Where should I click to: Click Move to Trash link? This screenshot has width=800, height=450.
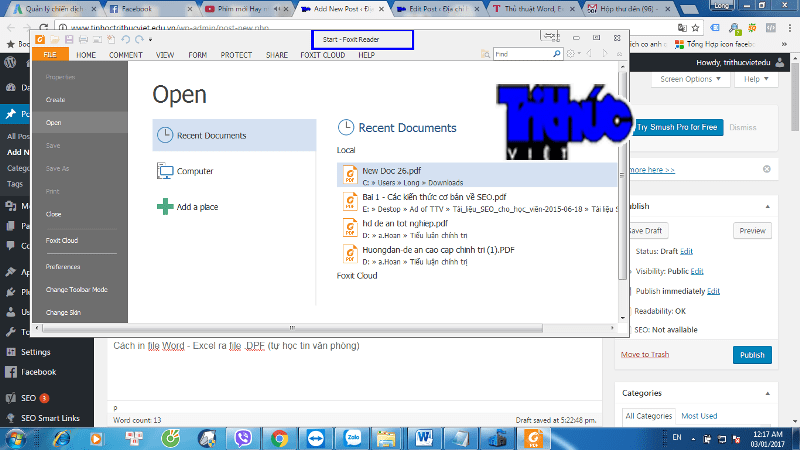(x=645, y=354)
